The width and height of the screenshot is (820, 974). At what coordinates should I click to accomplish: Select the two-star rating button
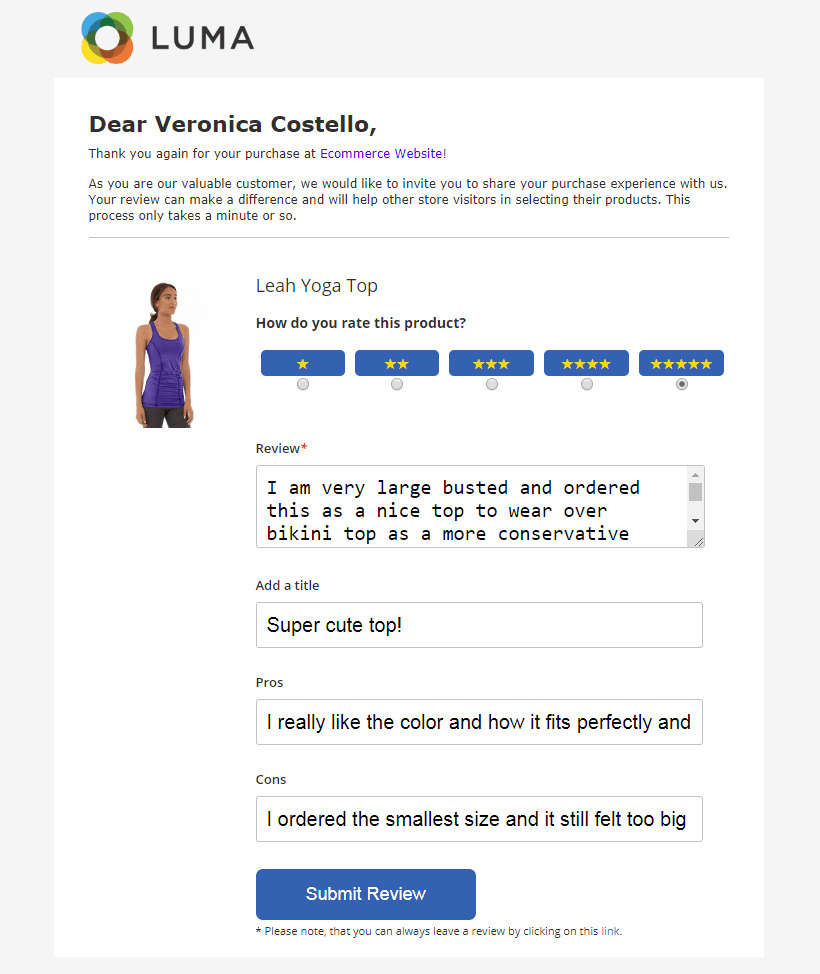click(x=396, y=363)
